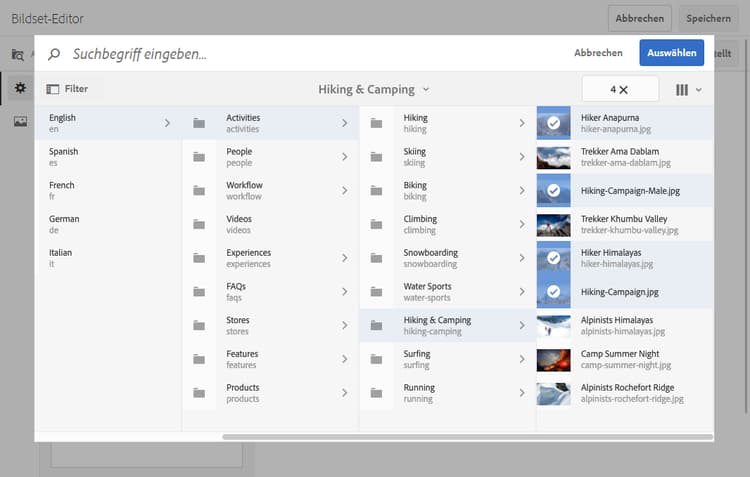Viewport: 750px width, 477px height.
Task: Click the Skiing folder icon
Action: click(x=376, y=157)
